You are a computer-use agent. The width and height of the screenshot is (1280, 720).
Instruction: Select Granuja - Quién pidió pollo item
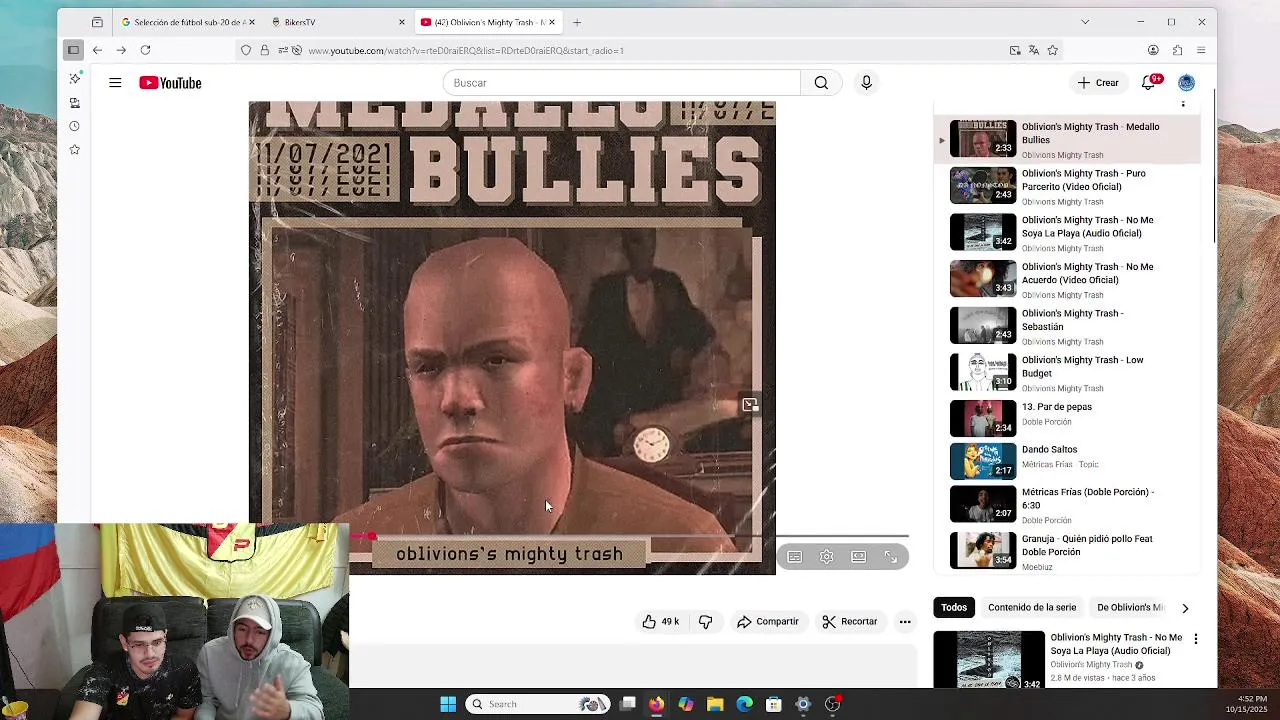[1068, 552]
